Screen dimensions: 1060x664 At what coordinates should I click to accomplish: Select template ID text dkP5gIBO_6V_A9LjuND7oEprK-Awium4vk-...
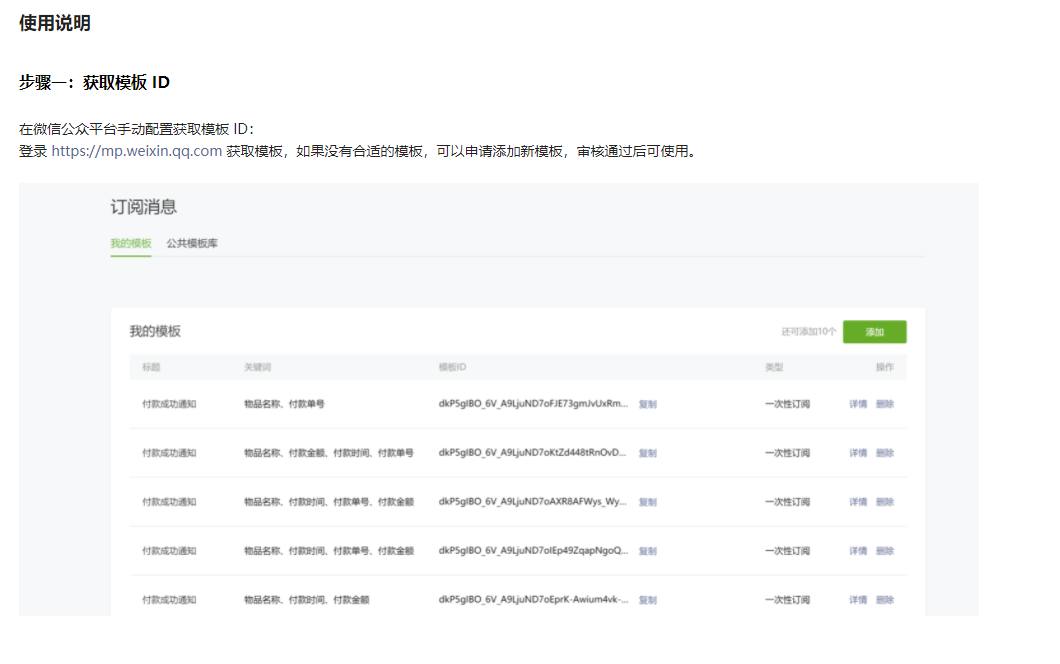(533, 599)
